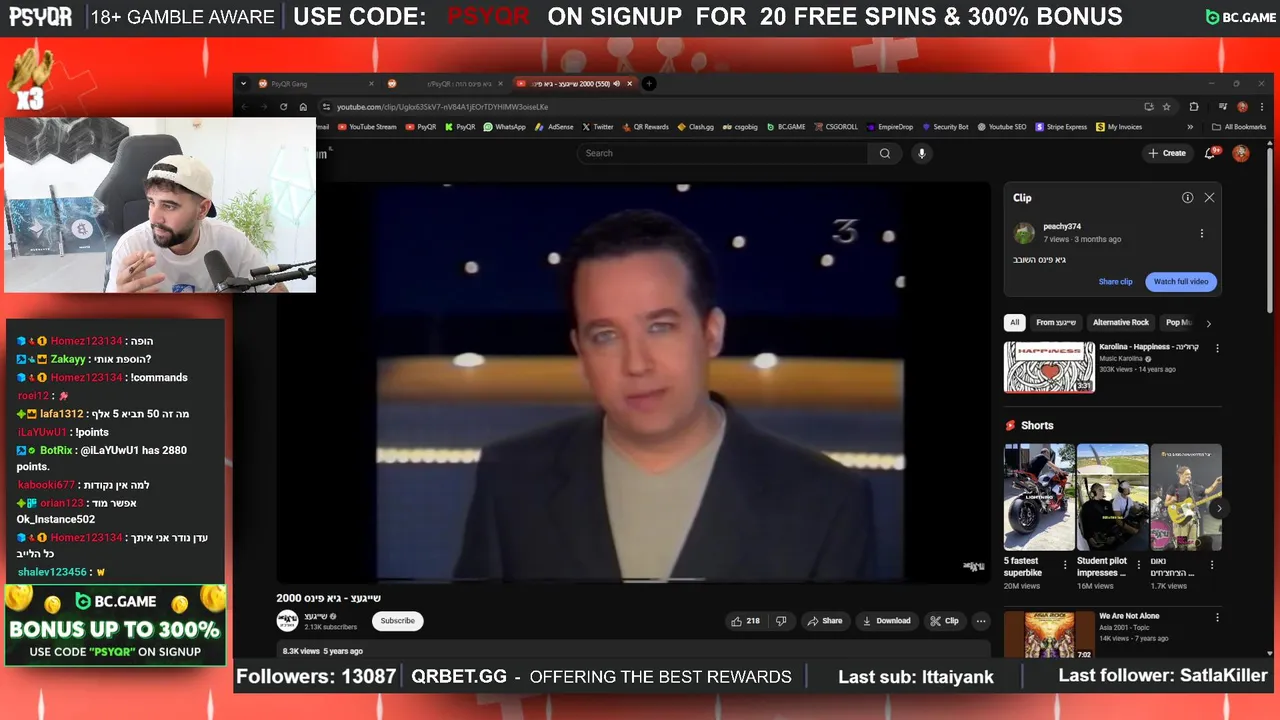
Task: Open the Security Bot bookmark
Action: [x=945, y=127]
